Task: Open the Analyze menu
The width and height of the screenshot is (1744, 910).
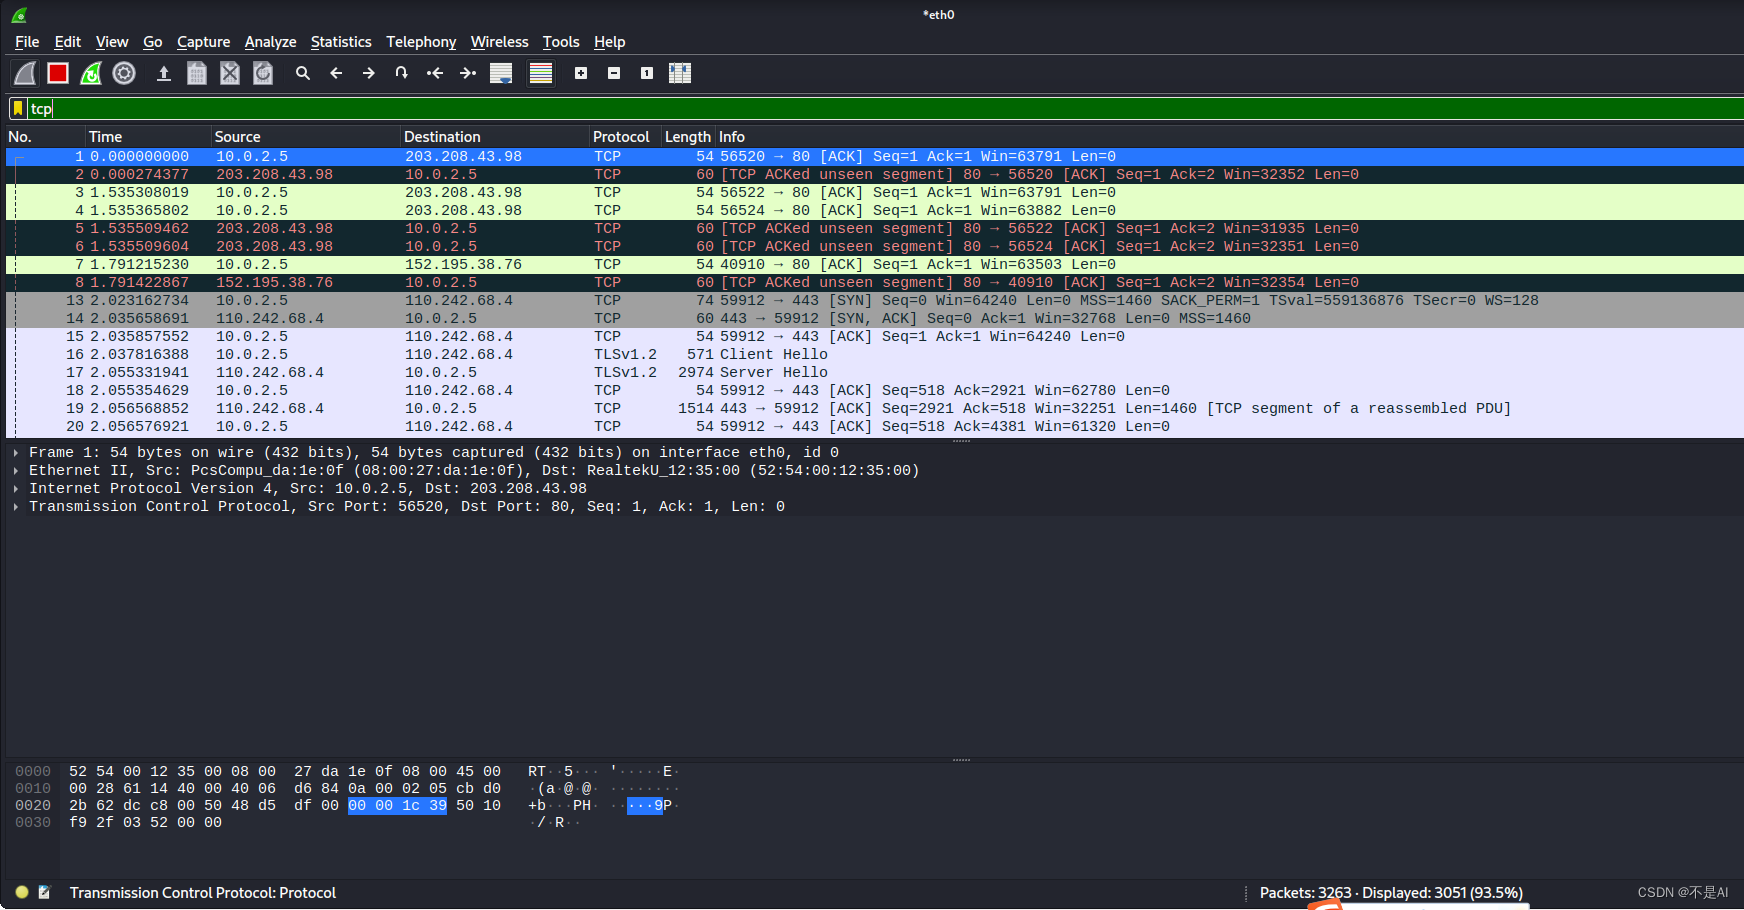Action: pos(270,42)
